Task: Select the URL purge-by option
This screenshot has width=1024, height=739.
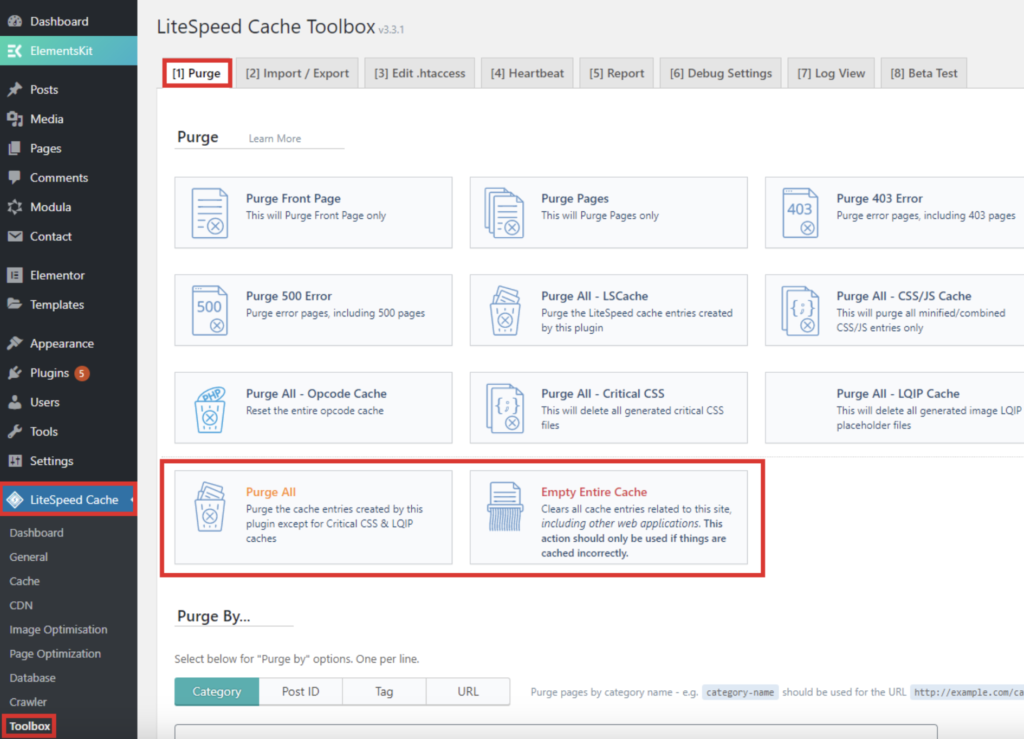Action: click(468, 691)
